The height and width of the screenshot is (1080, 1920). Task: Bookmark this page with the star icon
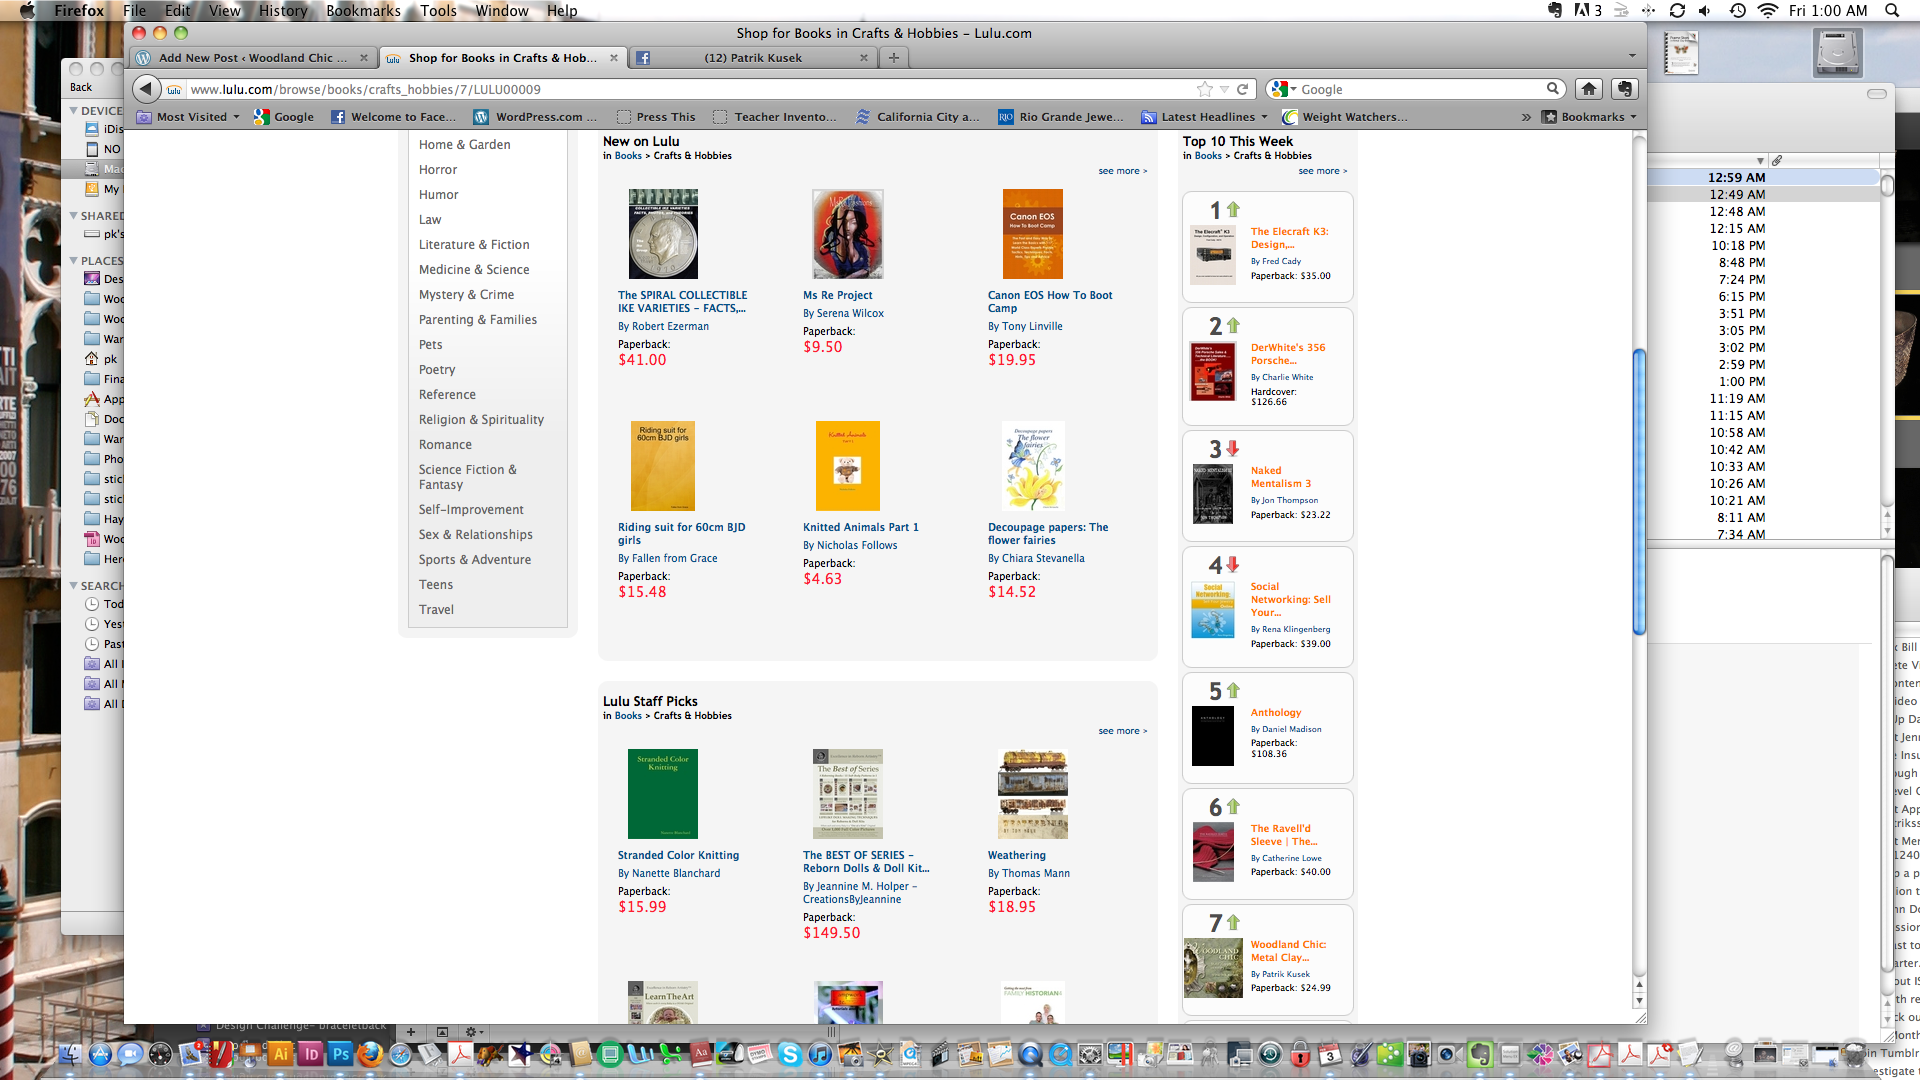pos(1205,89)
